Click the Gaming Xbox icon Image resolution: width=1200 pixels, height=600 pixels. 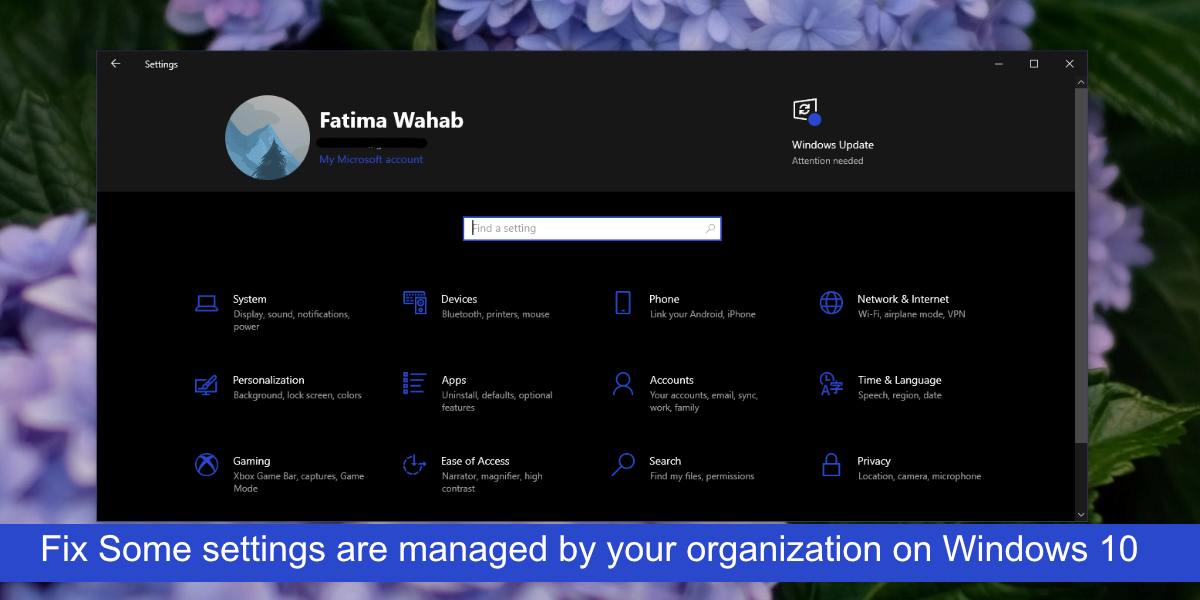(x=207, y=465)
